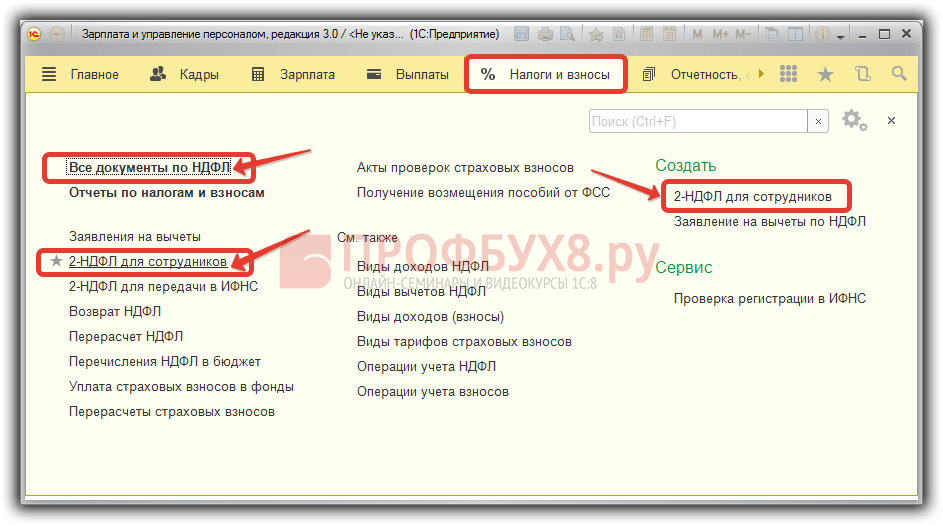Expand the 1C main menu dropdown arrow
The width and height of the screenshot is (943, 525).
57,34
